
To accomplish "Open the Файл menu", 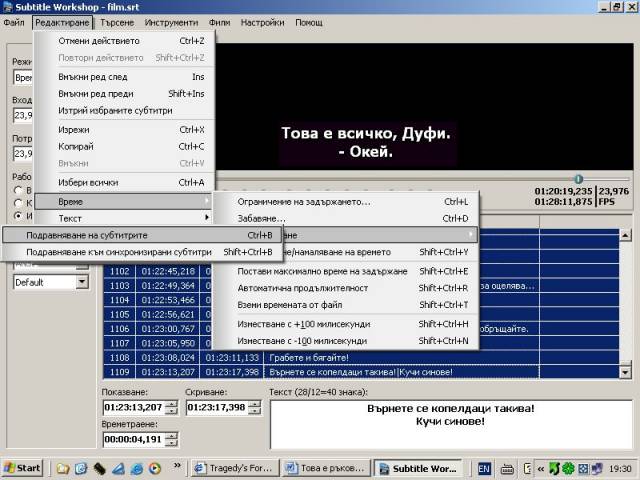I will pos(14,22).
